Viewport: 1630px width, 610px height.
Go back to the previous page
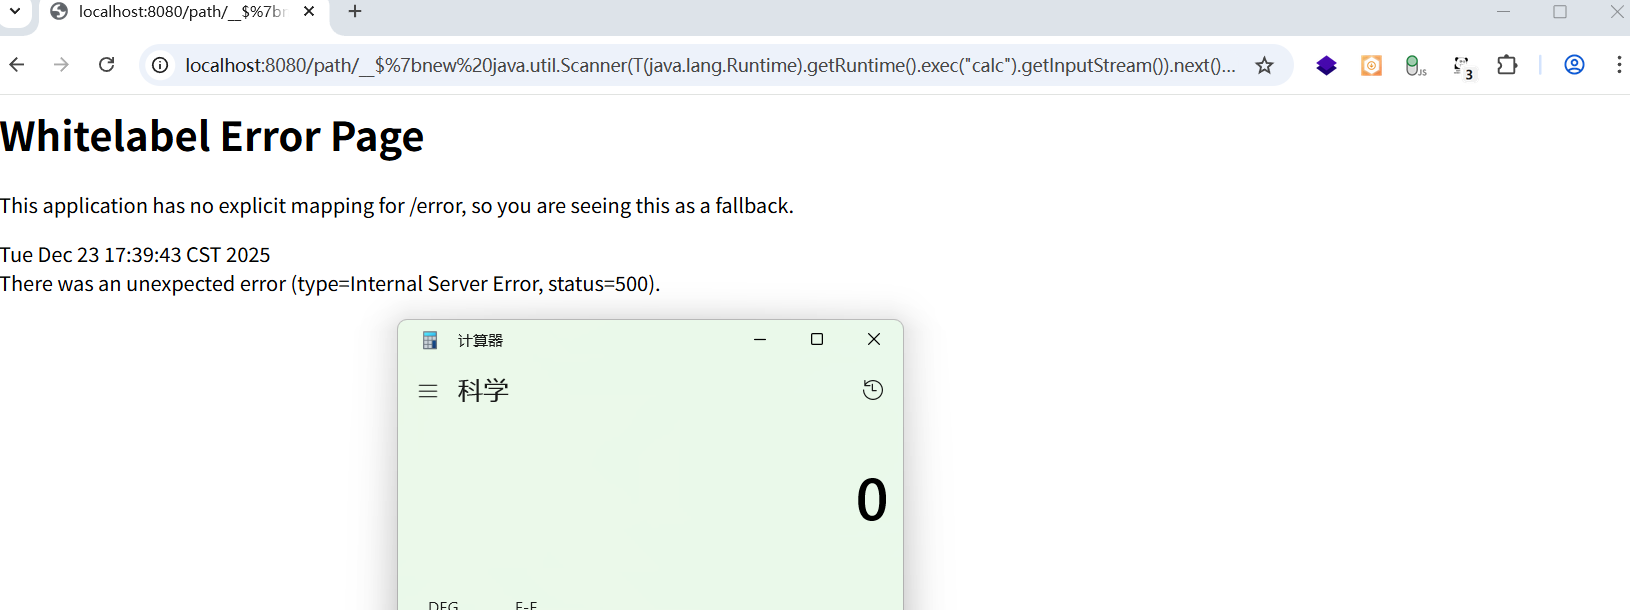(x=17, y=65)
